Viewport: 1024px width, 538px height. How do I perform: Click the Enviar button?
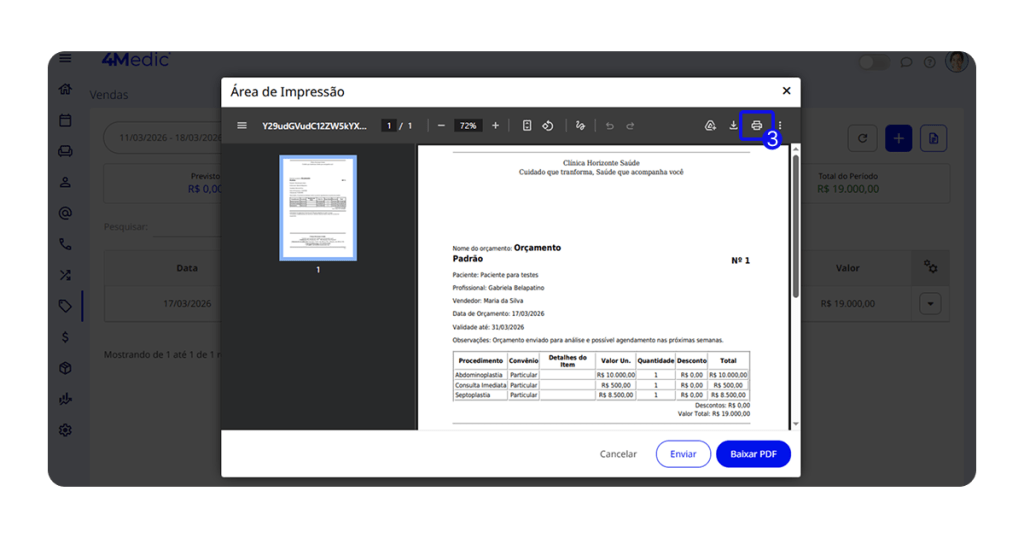point(683,454)
